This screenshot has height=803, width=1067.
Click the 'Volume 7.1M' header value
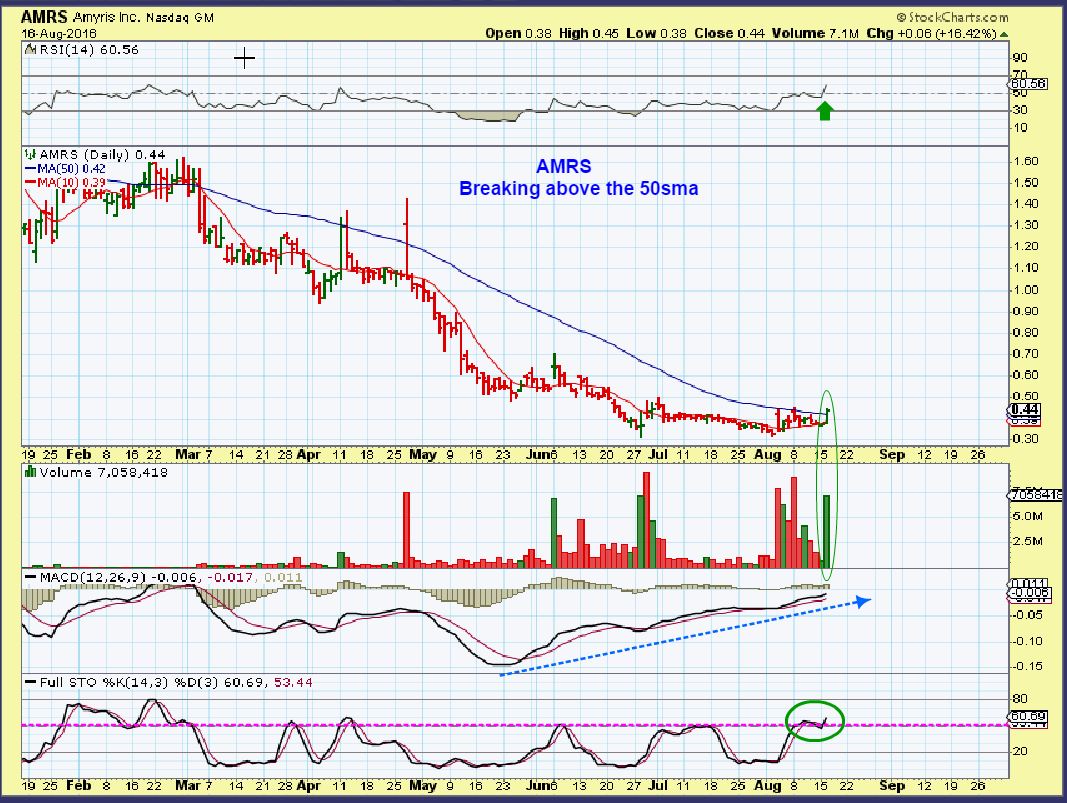click(x=815, y=33)
